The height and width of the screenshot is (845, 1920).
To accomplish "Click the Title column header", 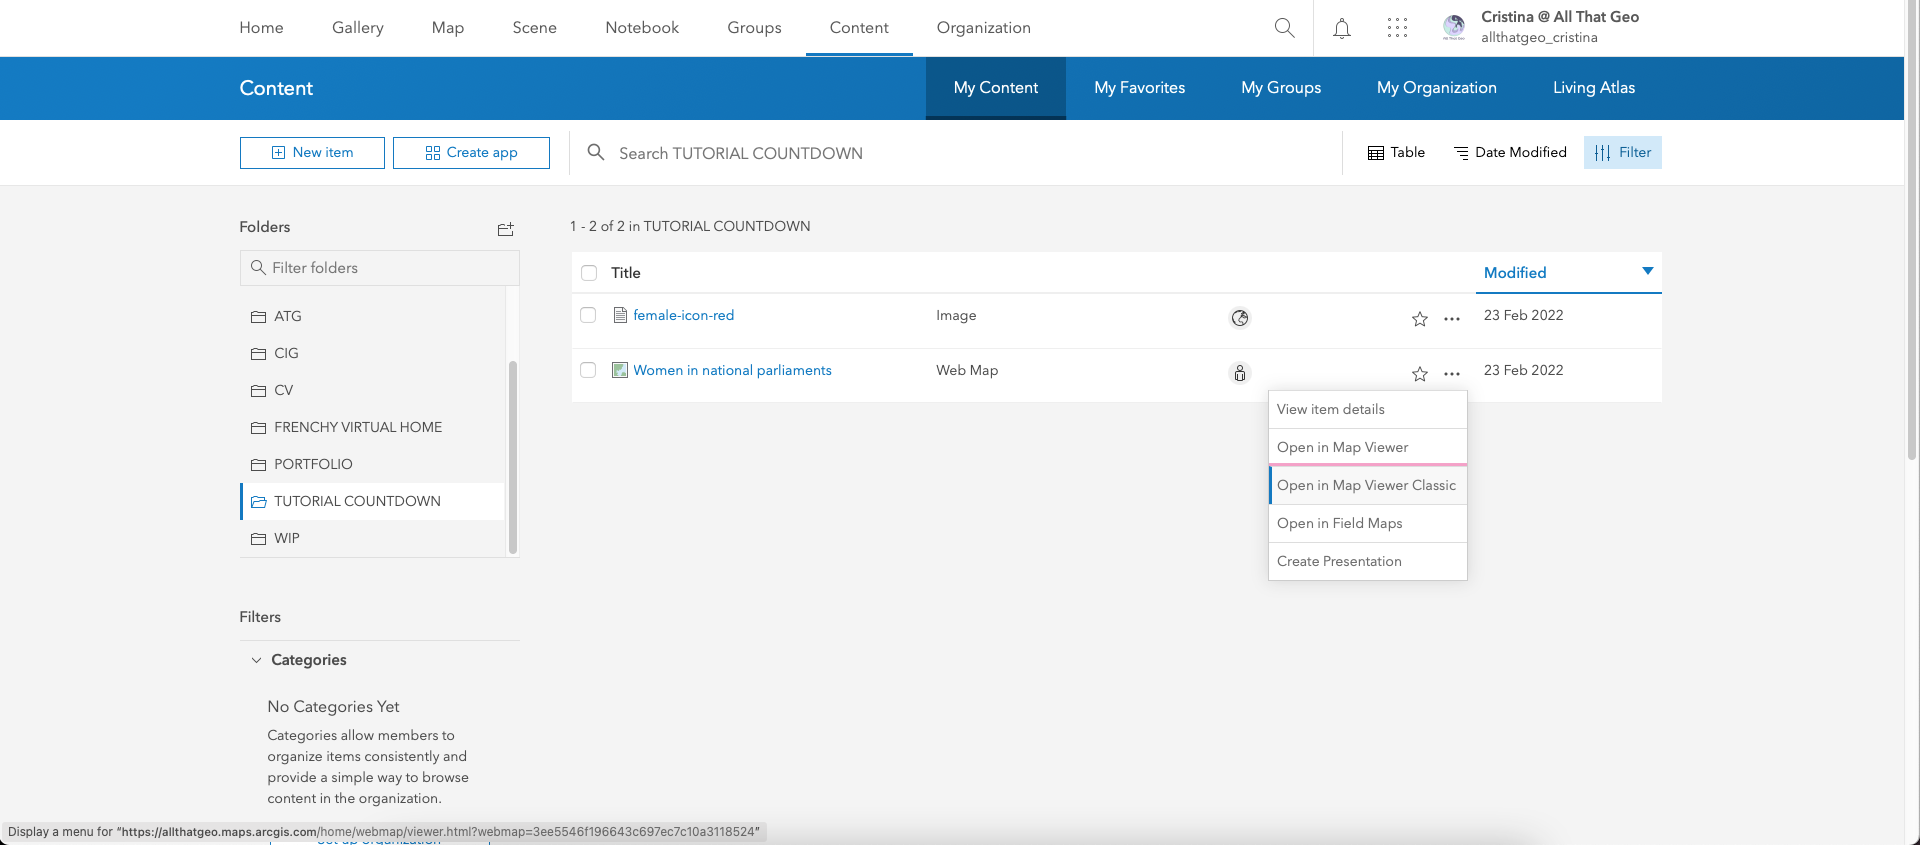I will (x=626, y=273).
